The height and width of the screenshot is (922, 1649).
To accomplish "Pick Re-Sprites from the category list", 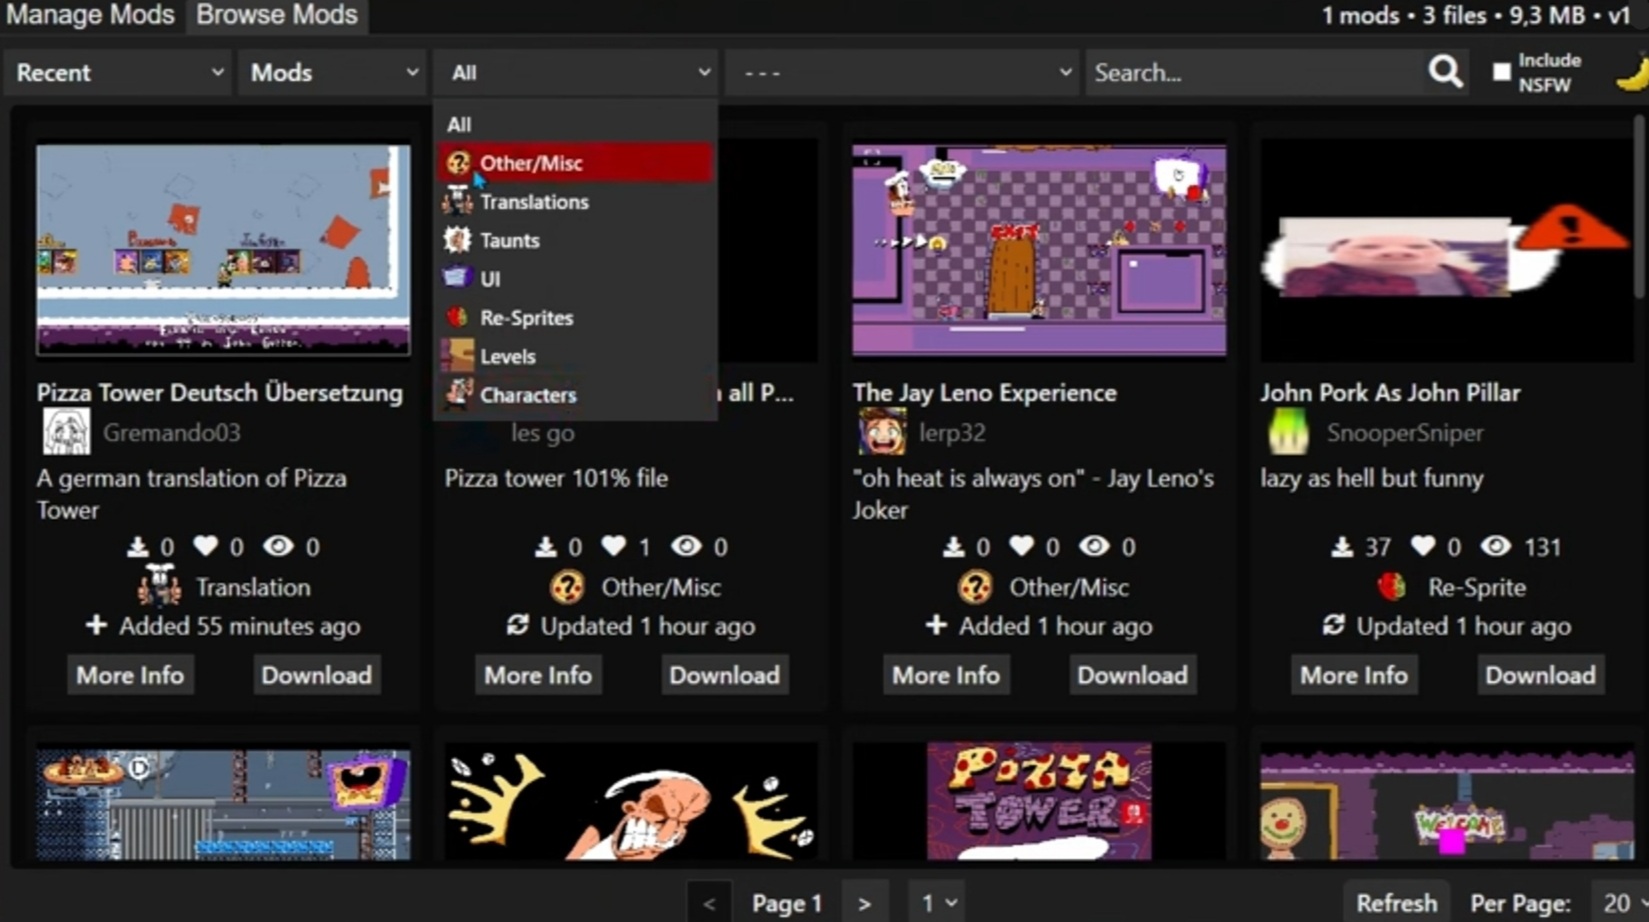I will pos(576,318).
